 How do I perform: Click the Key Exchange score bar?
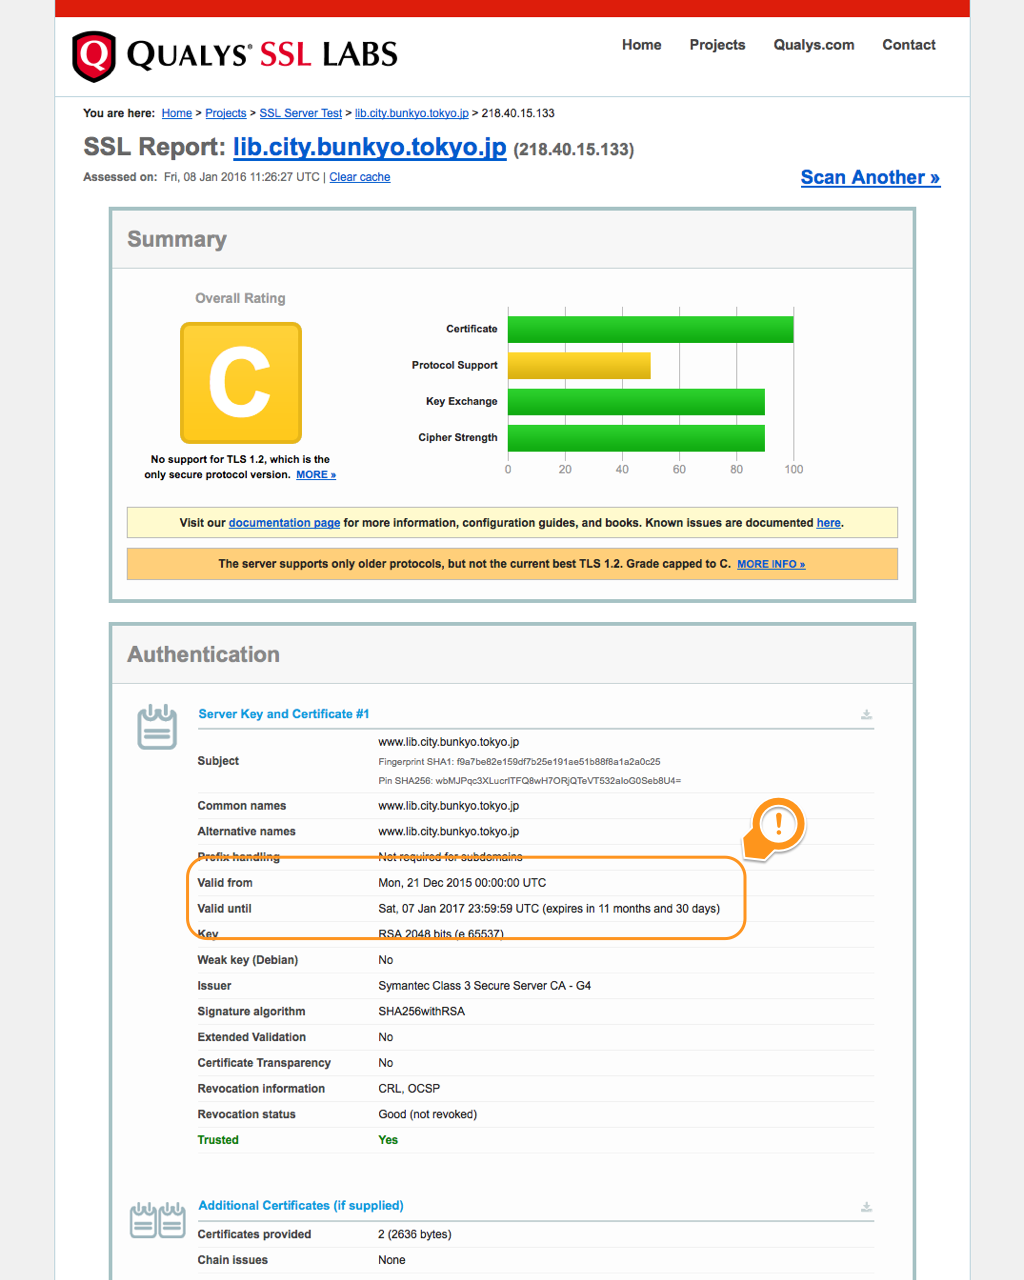click(636, 401)
